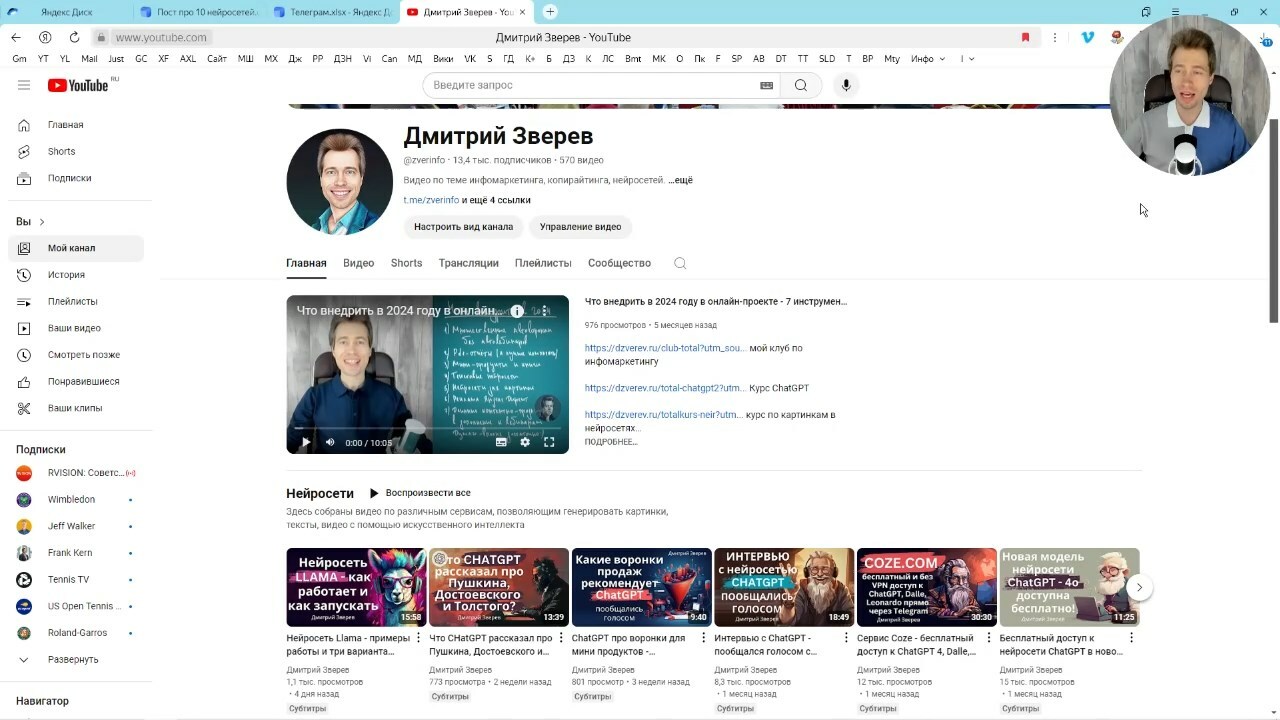Screen dimensions: 1280x720
Task: Switch to the Яндекс Диск browser tab
Action: [66, 12]
